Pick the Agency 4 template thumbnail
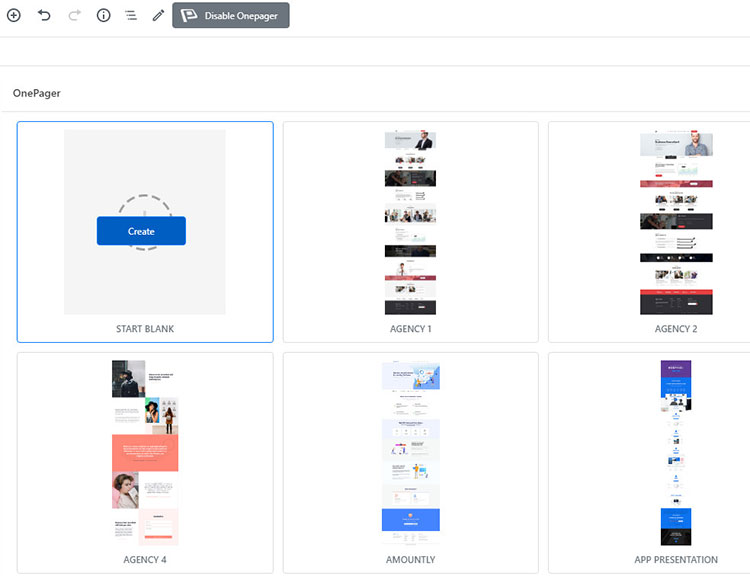Image resolution: width=750 pixels, height=576 pixels. click(145, 453)
